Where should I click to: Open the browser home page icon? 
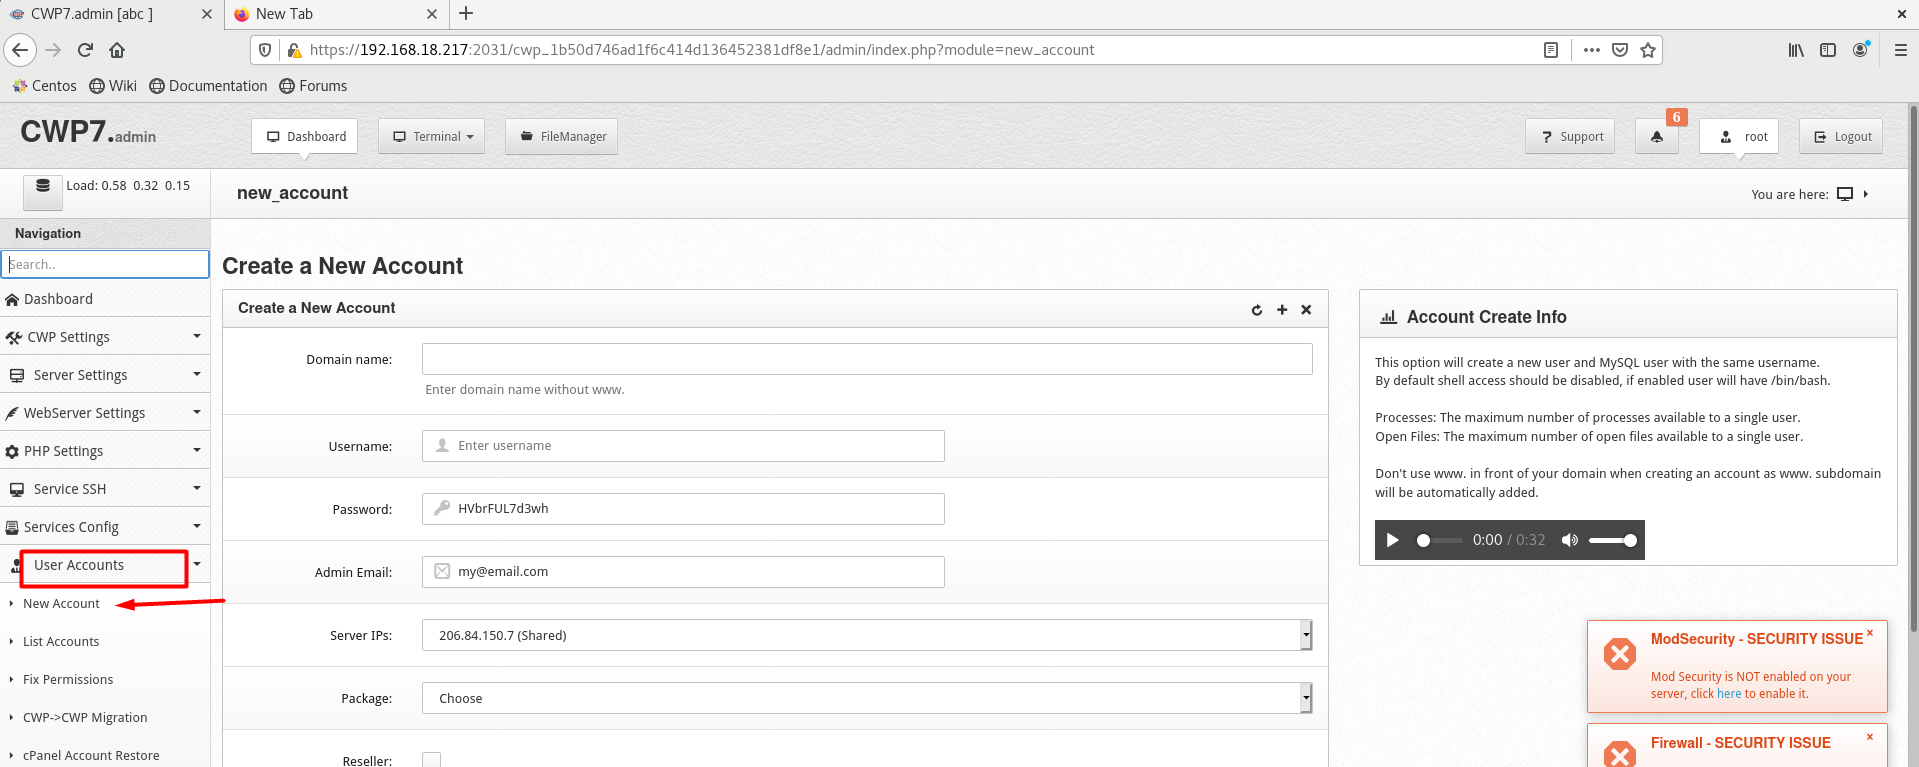pyautogui.click(x=117, y=50)
